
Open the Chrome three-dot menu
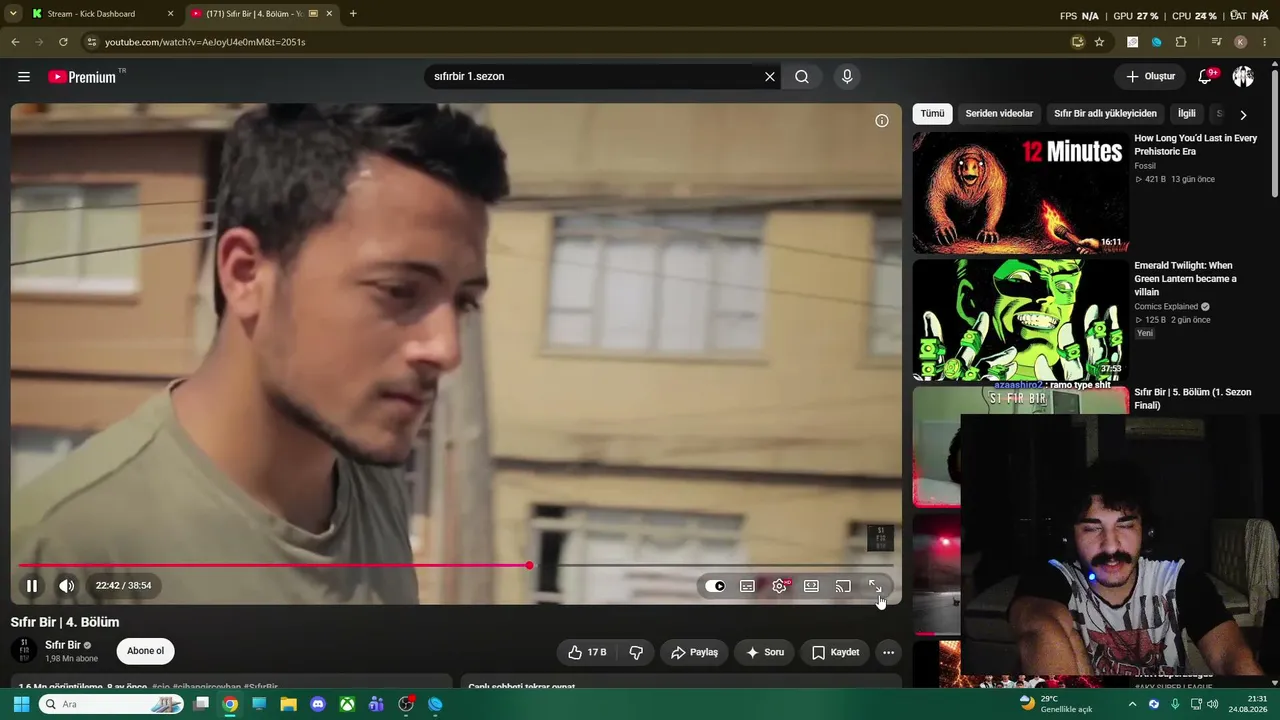(1265, 42)
